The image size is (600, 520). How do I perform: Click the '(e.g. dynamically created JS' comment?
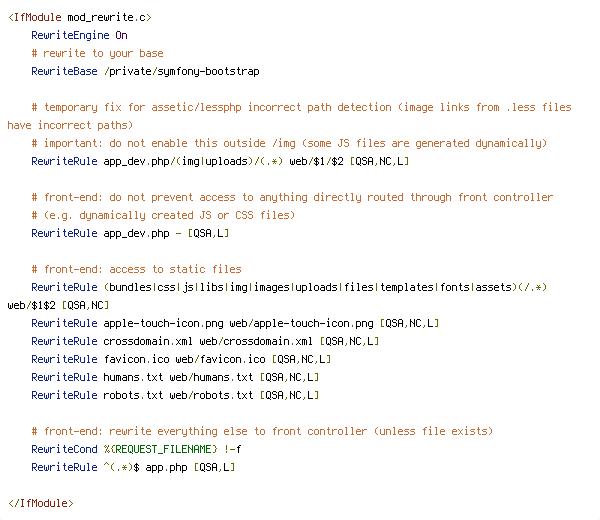(x=163, y=215)
